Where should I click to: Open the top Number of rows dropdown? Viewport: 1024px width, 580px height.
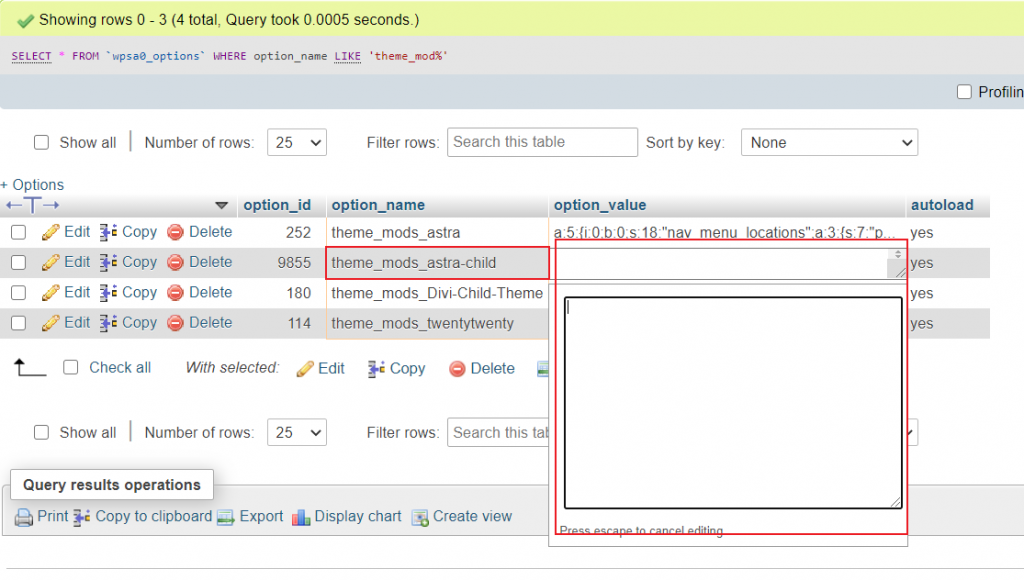tap(296, 142)
